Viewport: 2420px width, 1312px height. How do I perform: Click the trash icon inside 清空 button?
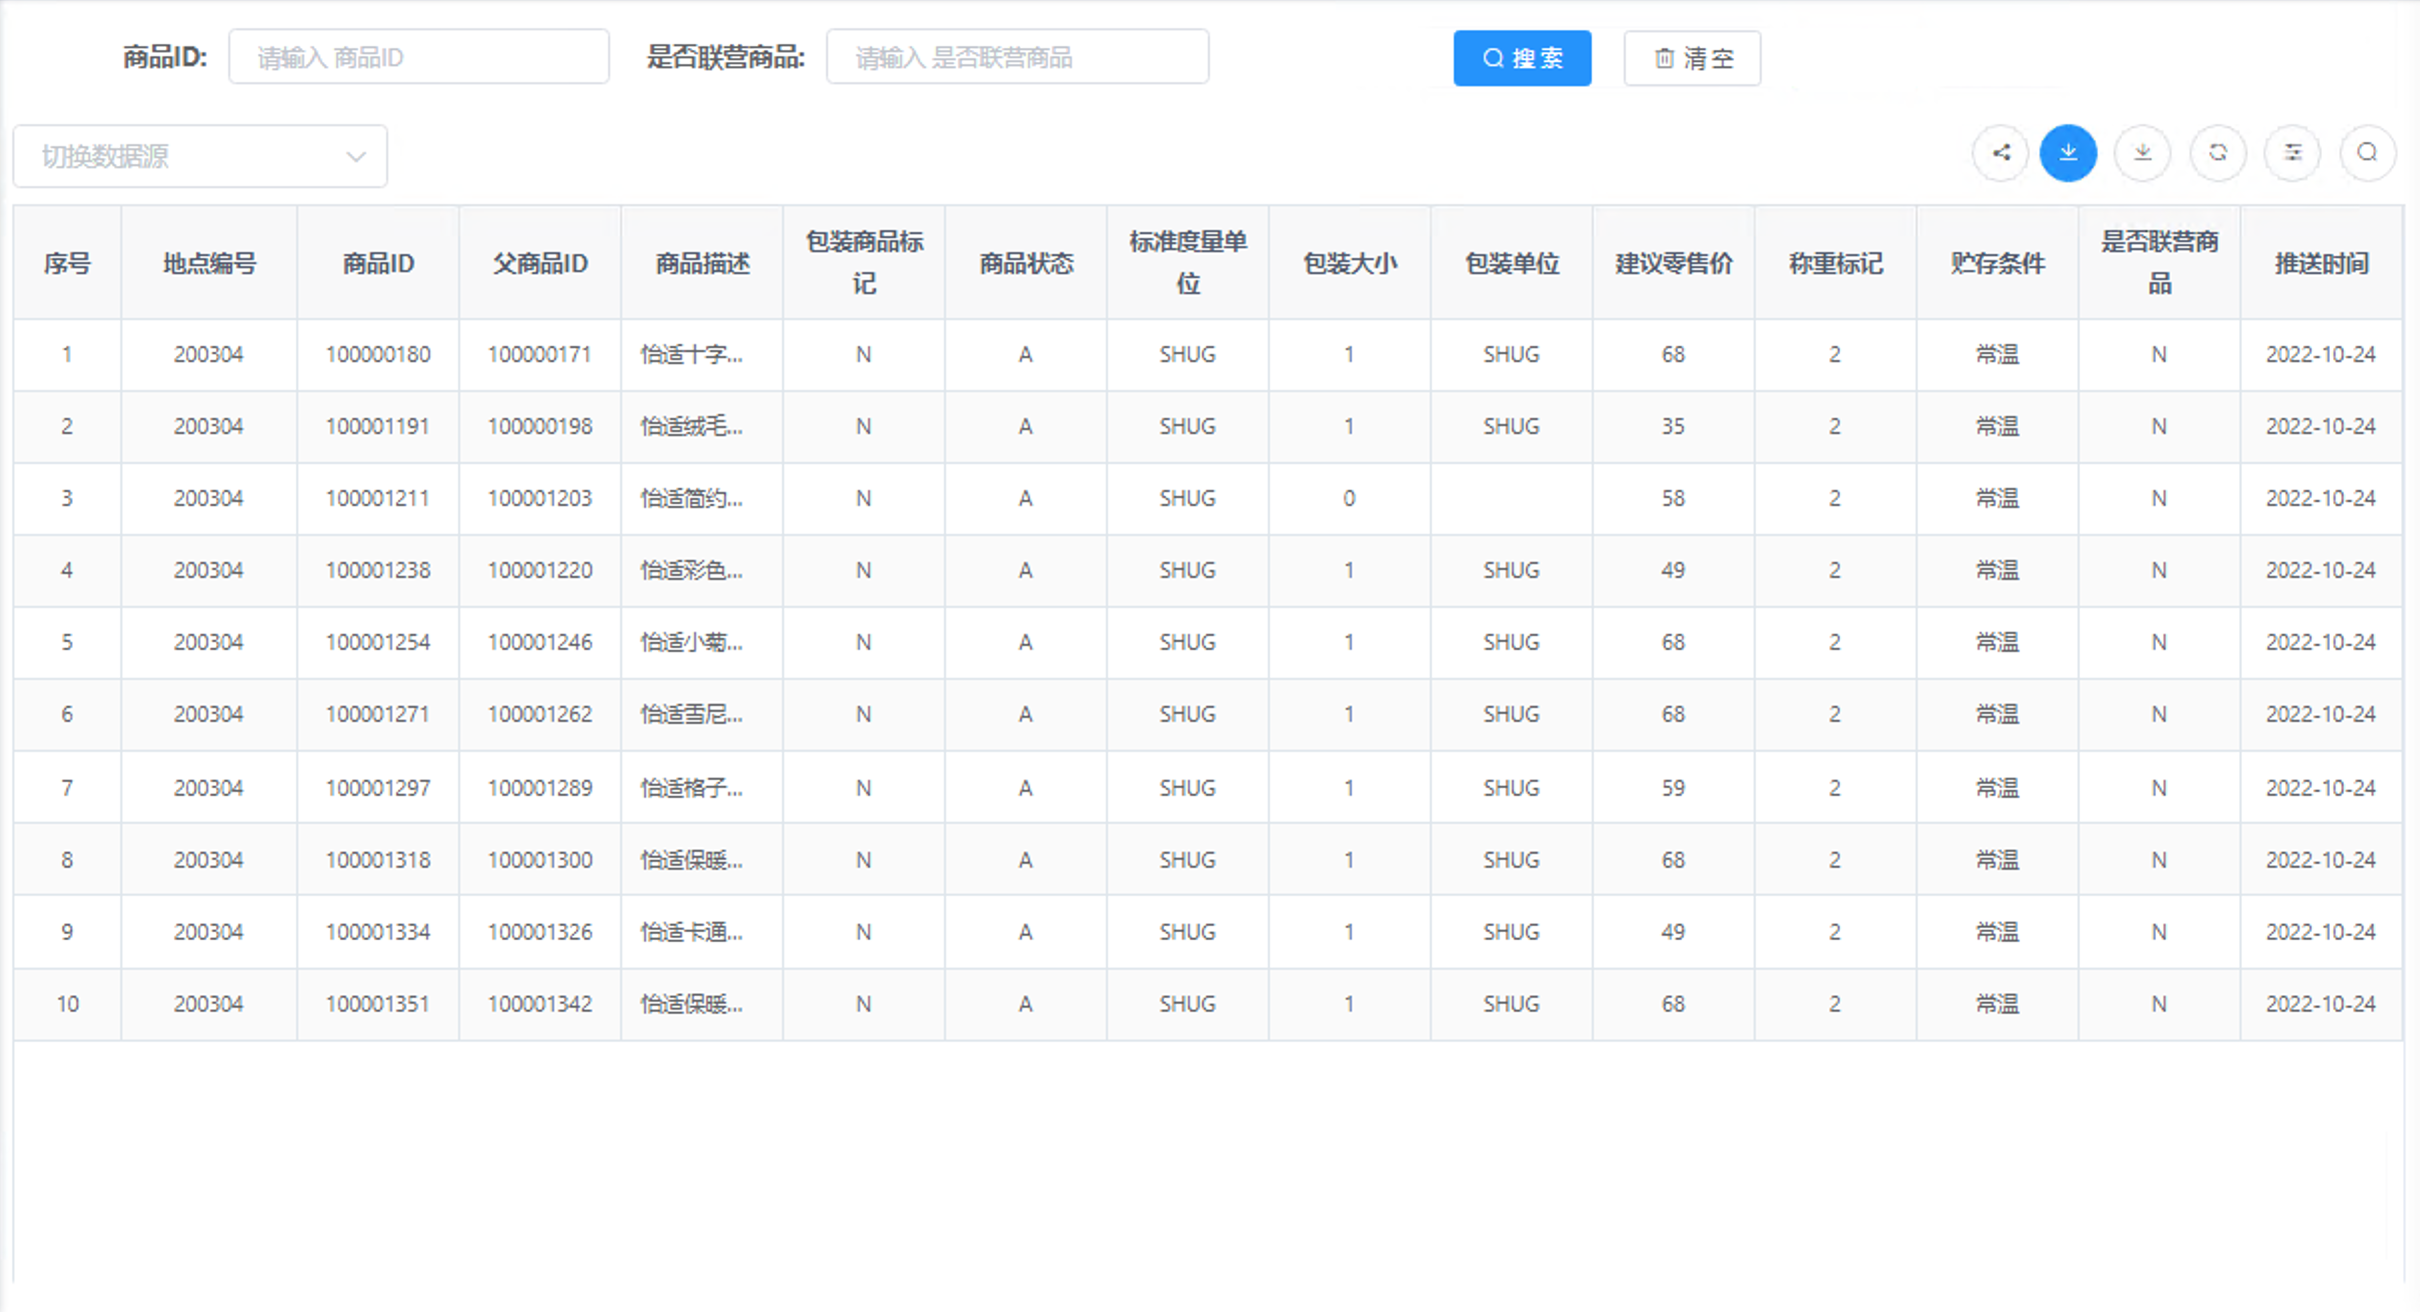point(1663,58)
